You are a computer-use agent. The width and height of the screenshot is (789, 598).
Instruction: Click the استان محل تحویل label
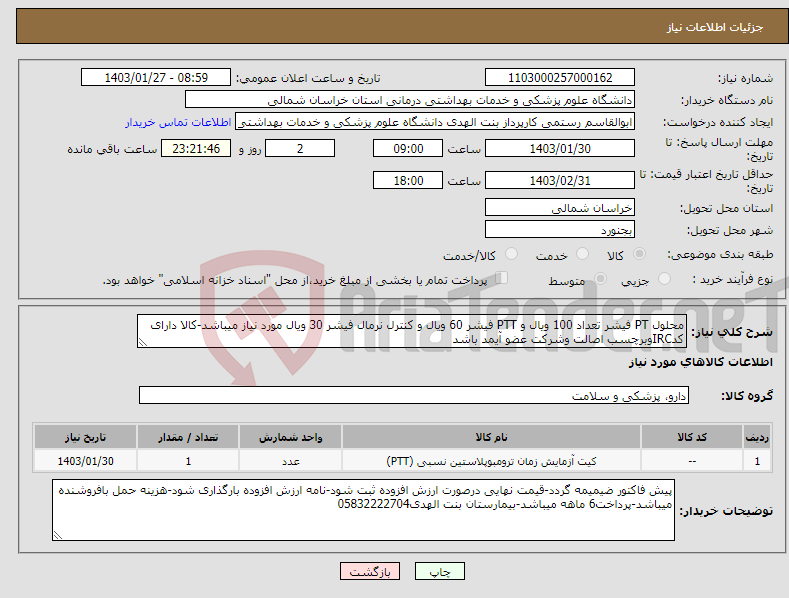tap(726, 208)
